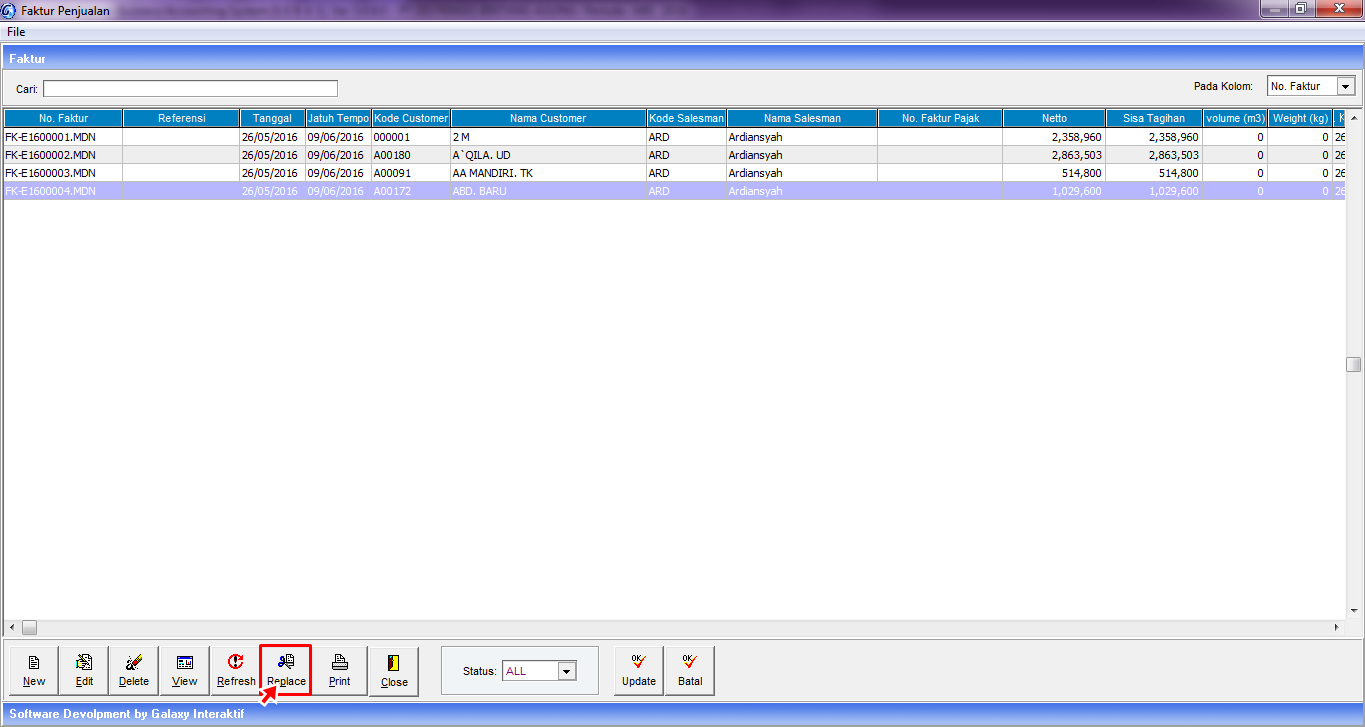Image resolution: width=1365 pixels, height=727 pixels.
Task: Click the Netto column header
Action: point(1054,118)
